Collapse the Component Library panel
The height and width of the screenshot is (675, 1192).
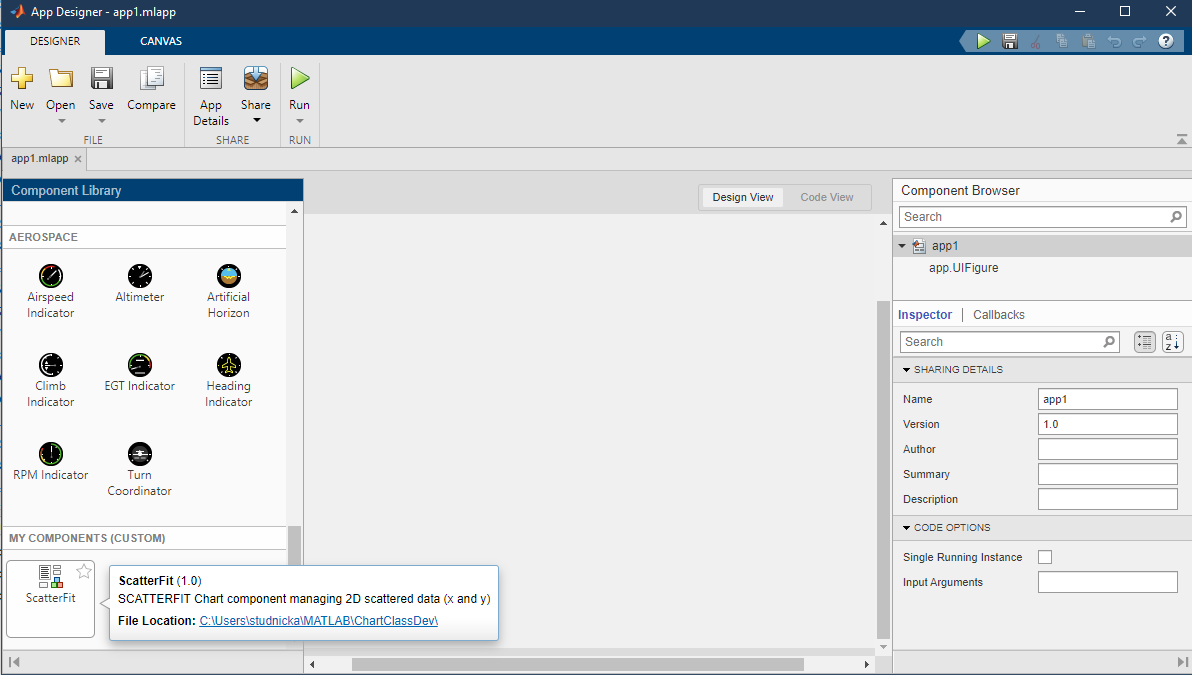coord(13,663)
